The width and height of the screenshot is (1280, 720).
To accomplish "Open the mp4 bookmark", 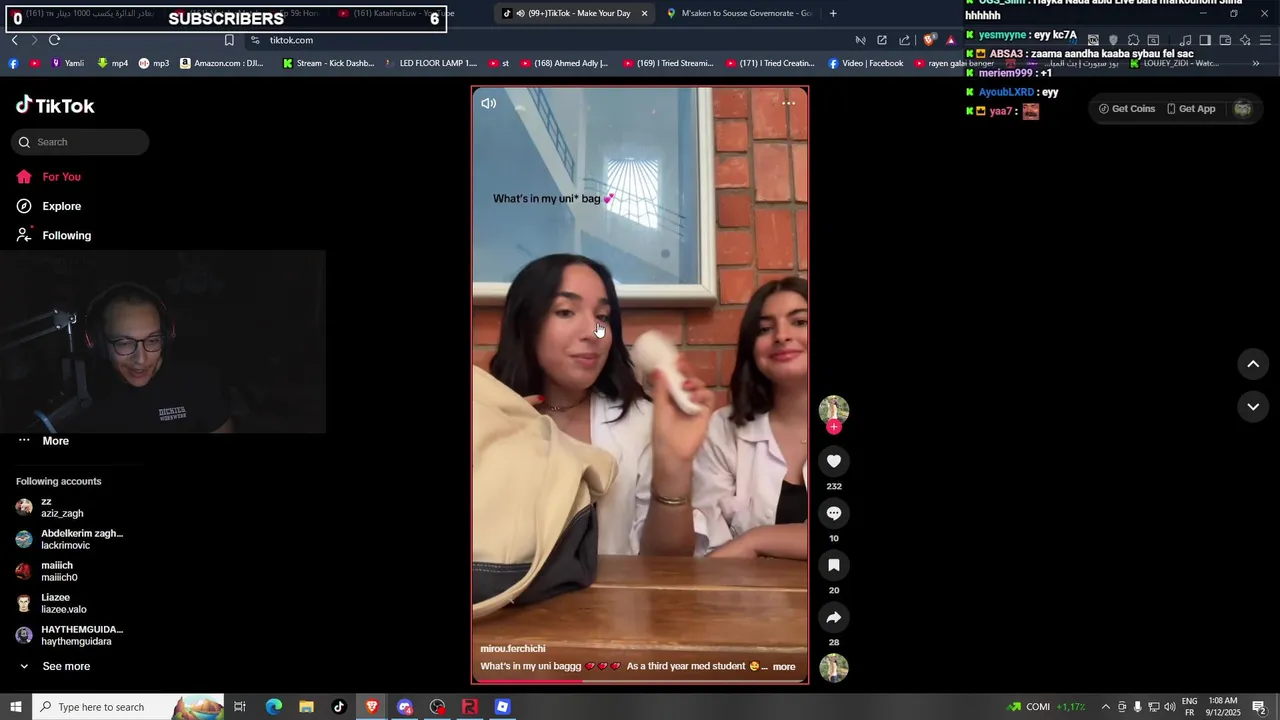I will pos(113,63).
